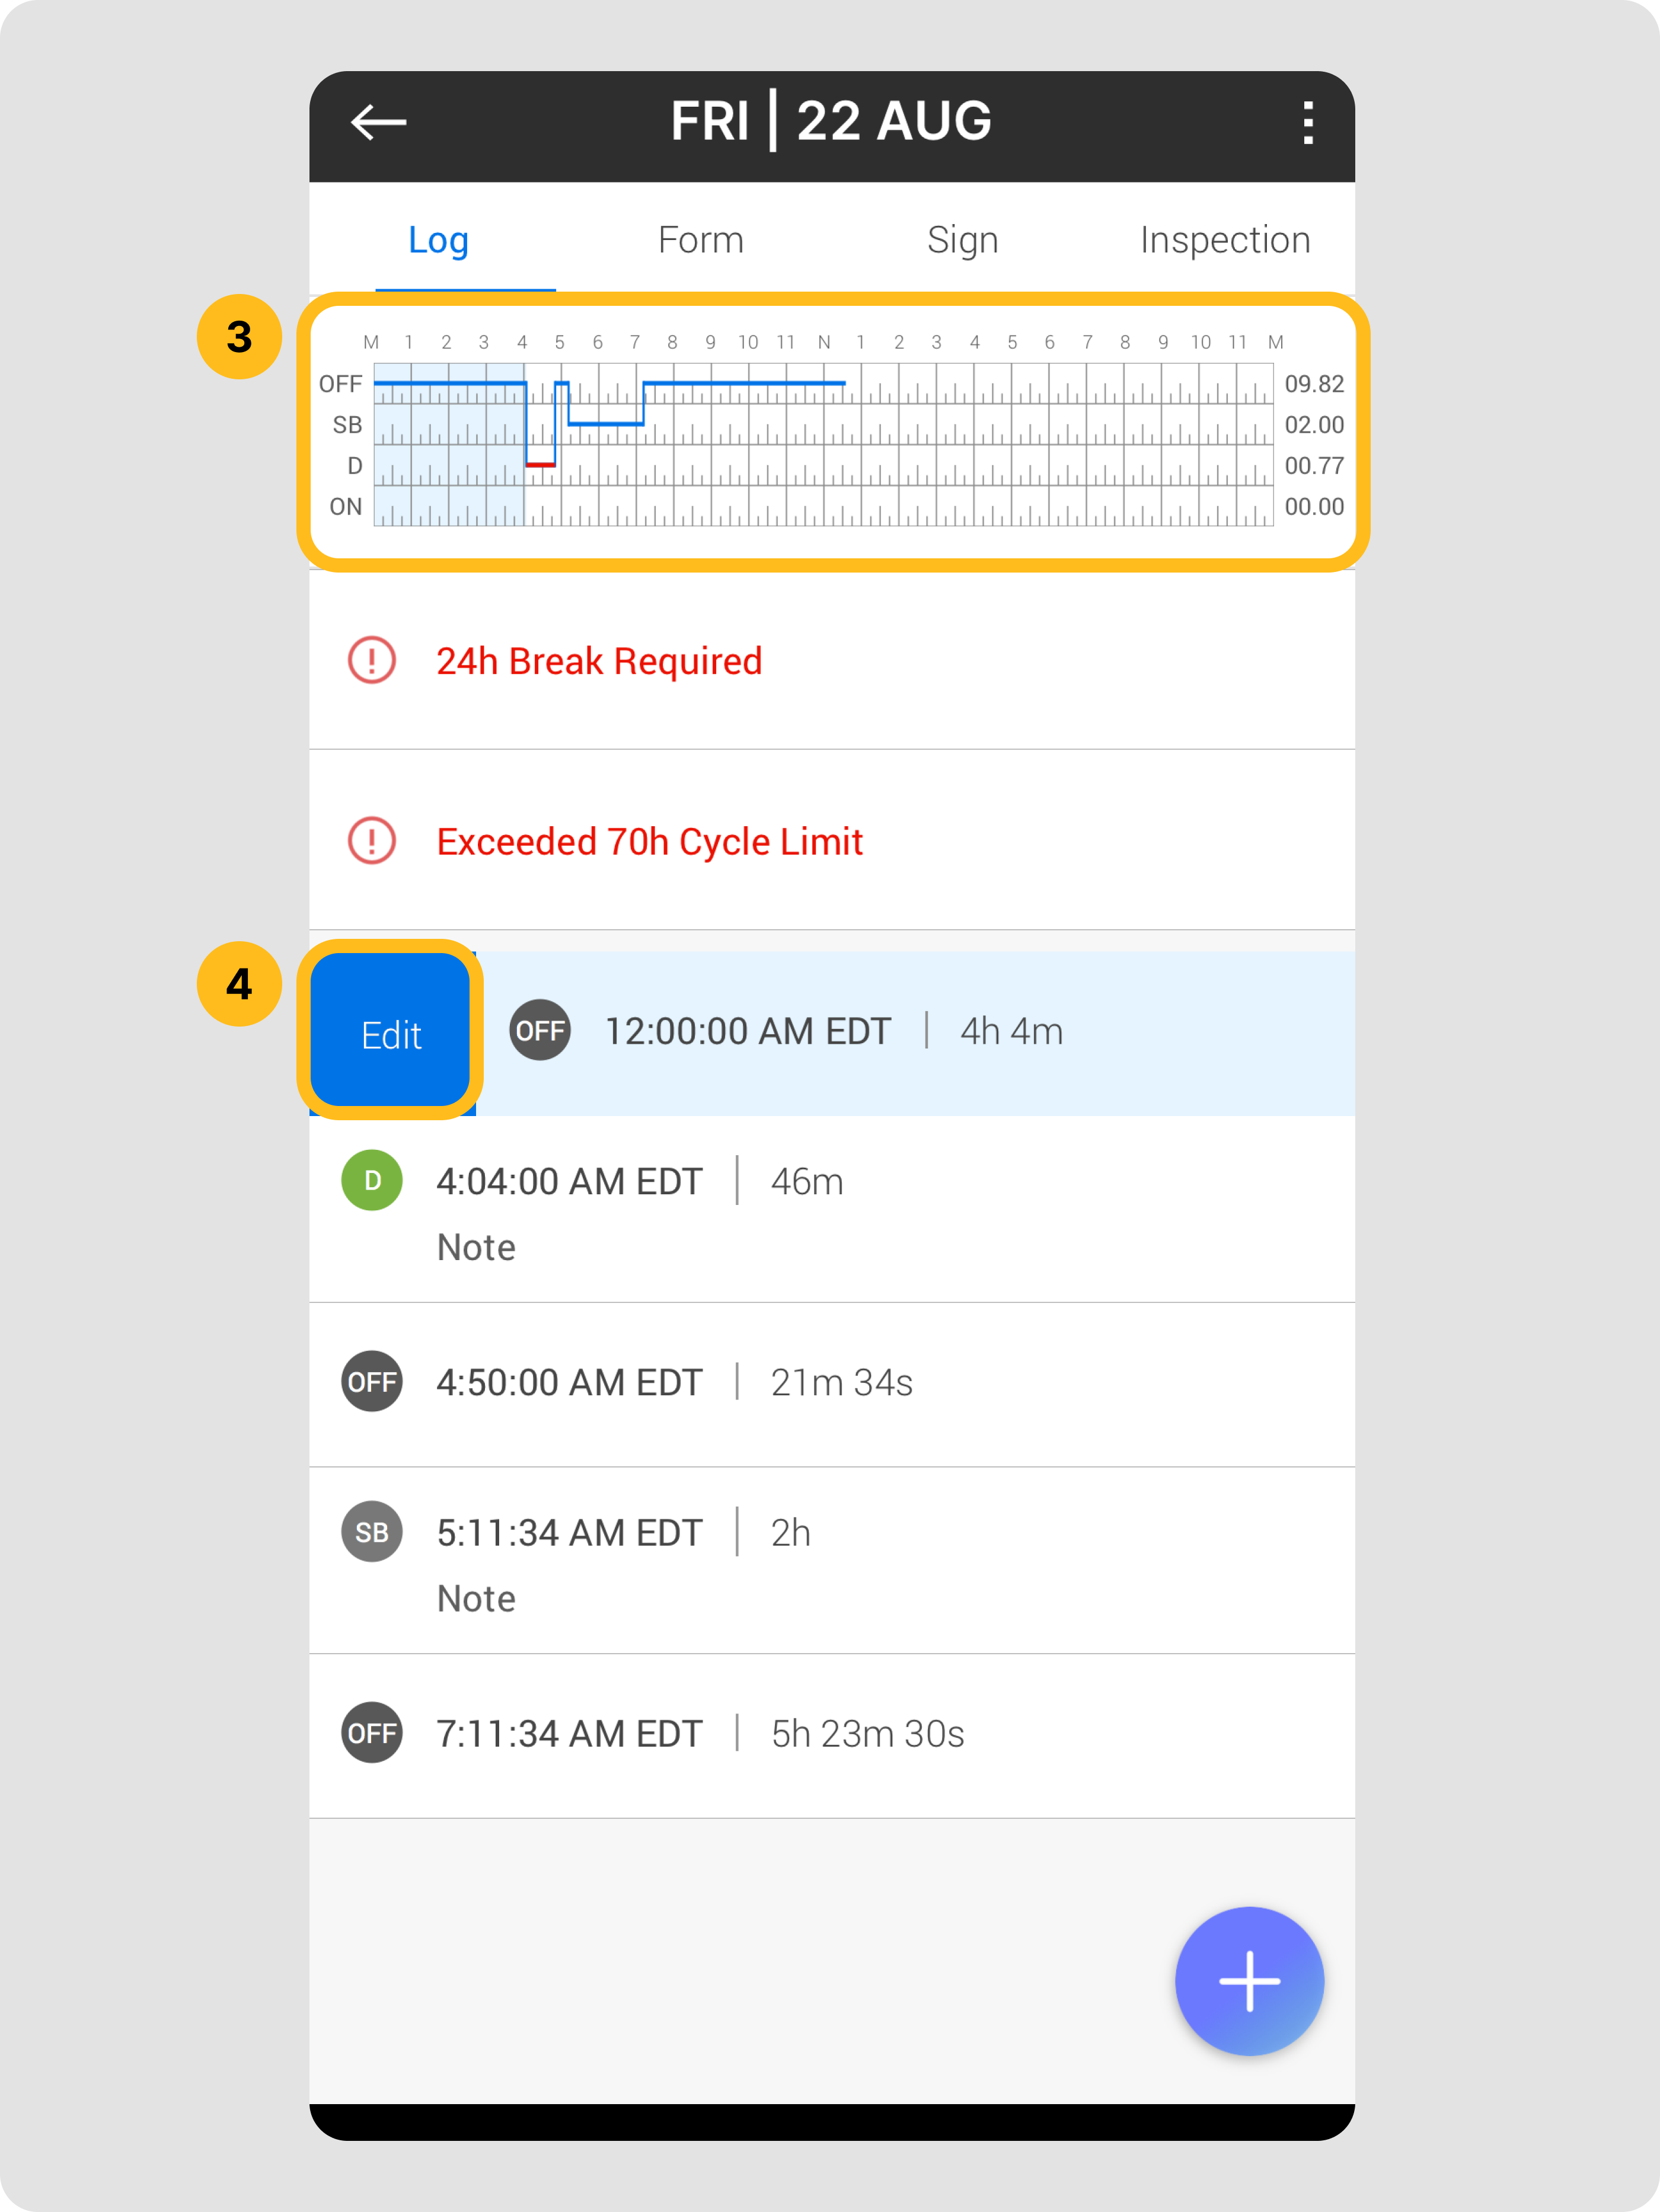1660x2212 pixels.
Task: Open the Inspection tab
Action: click(1224, 241)
